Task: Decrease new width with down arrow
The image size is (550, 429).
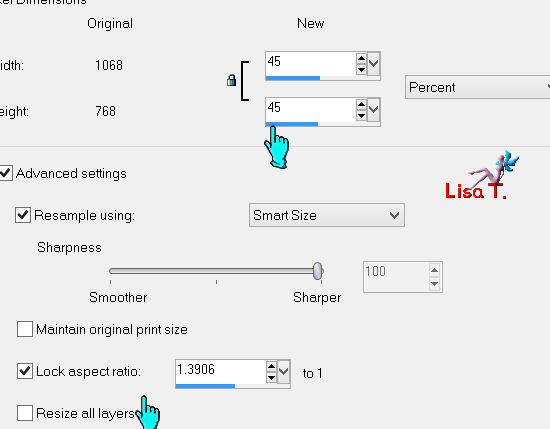Action: point(361,69)
